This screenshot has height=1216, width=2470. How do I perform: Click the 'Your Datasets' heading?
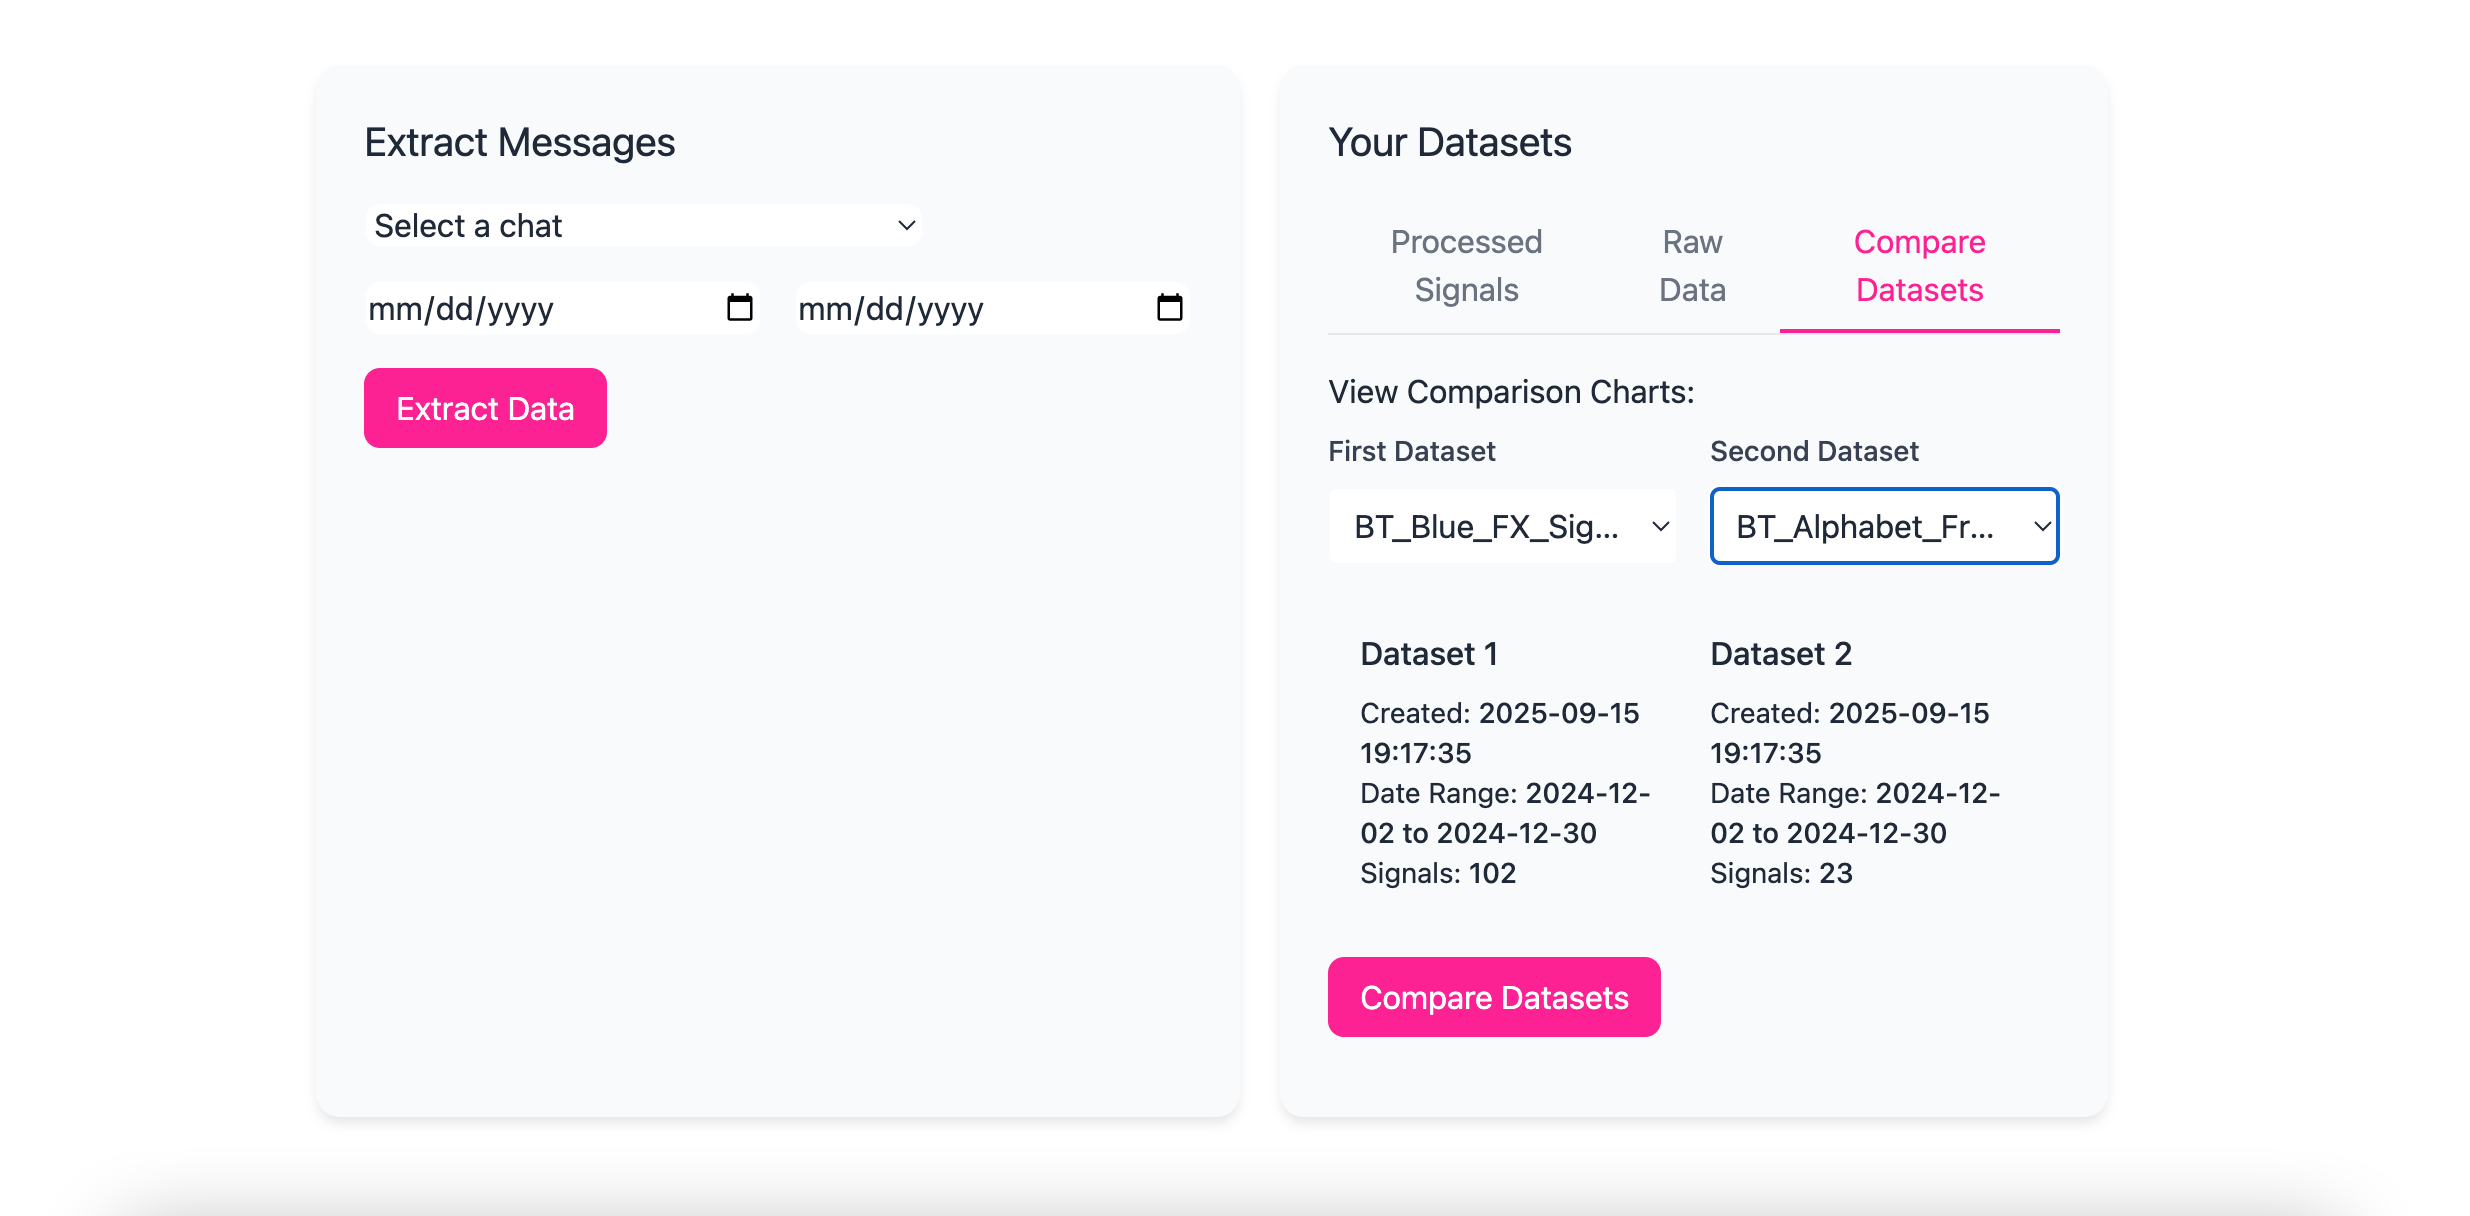[x=1450, y=143]
